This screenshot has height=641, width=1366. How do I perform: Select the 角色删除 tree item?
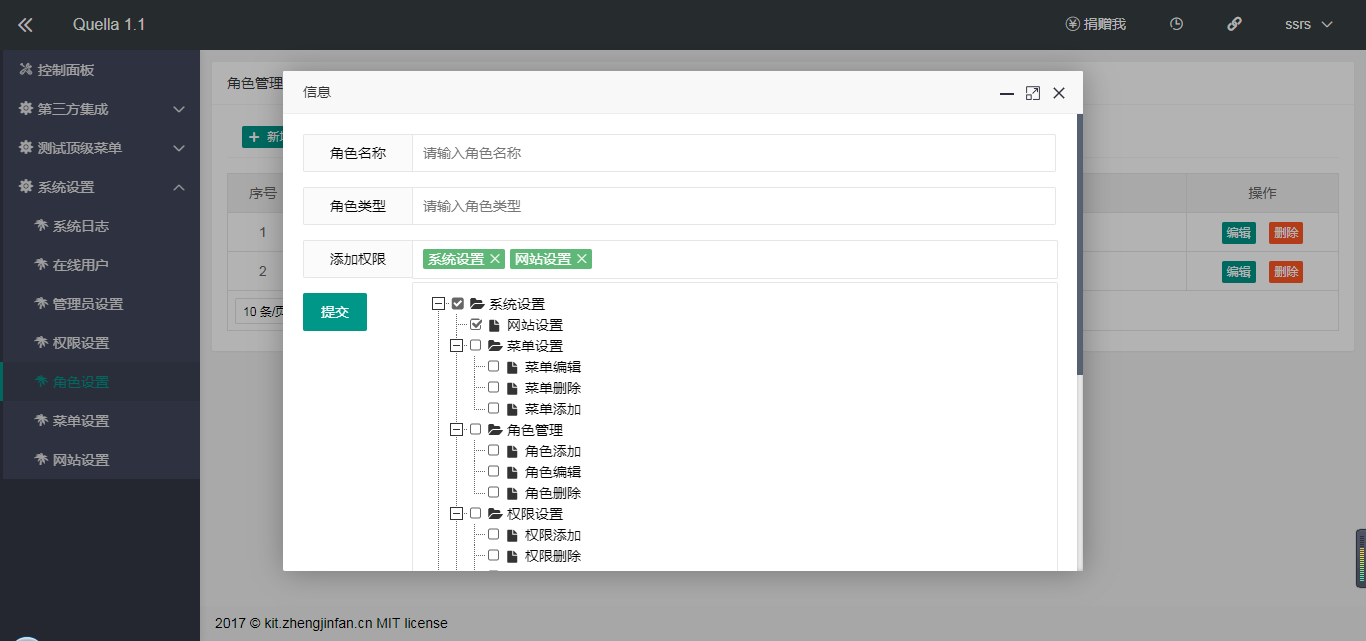coord(553,493)
